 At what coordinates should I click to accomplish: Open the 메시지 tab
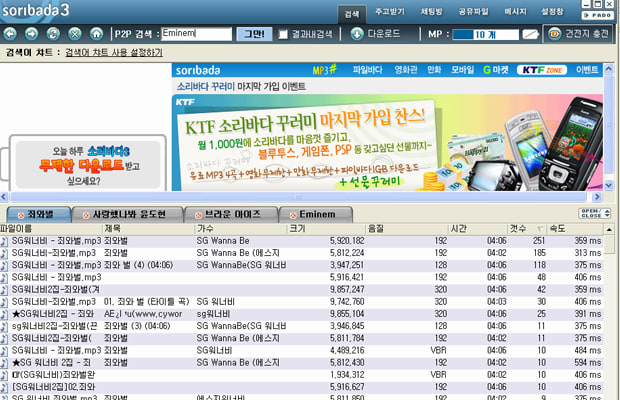pyautogui.click(x=516, y=12)
